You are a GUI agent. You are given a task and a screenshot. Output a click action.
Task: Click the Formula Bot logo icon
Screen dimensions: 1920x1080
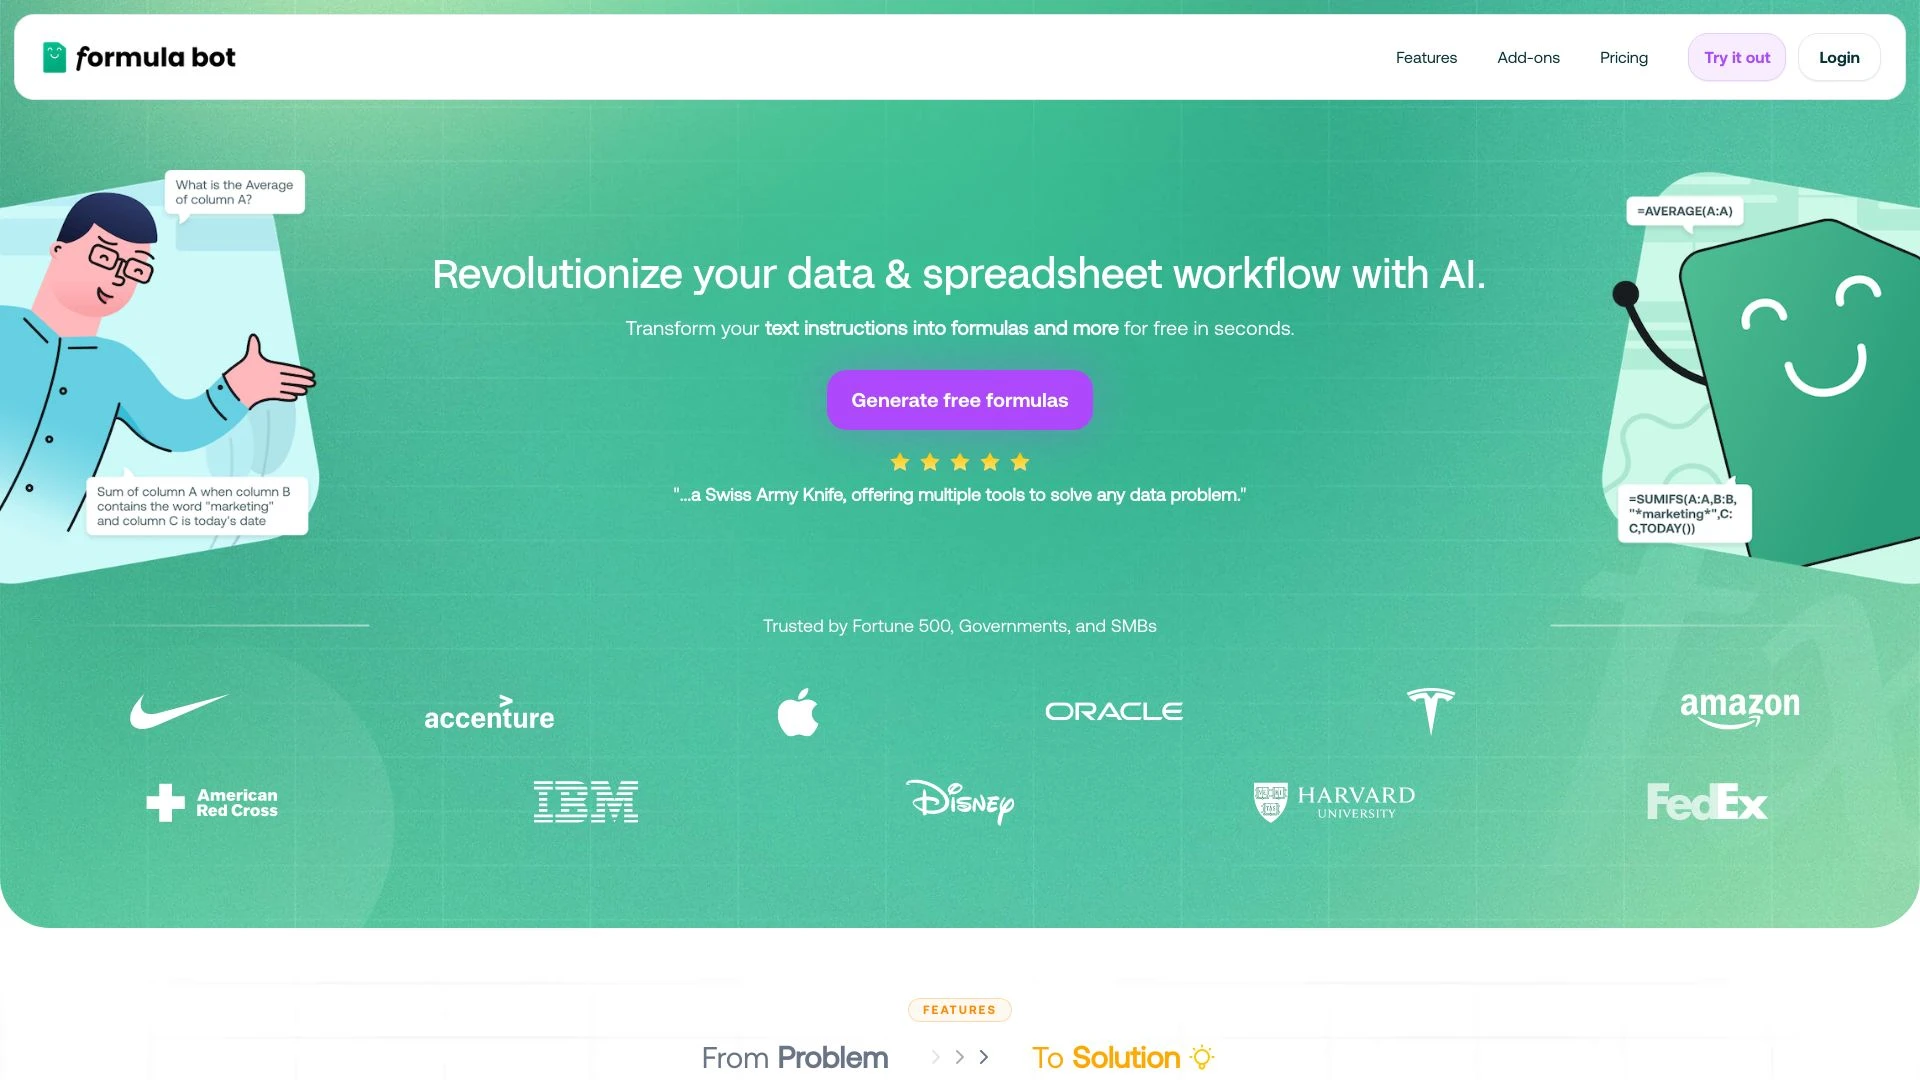(55, 57)
